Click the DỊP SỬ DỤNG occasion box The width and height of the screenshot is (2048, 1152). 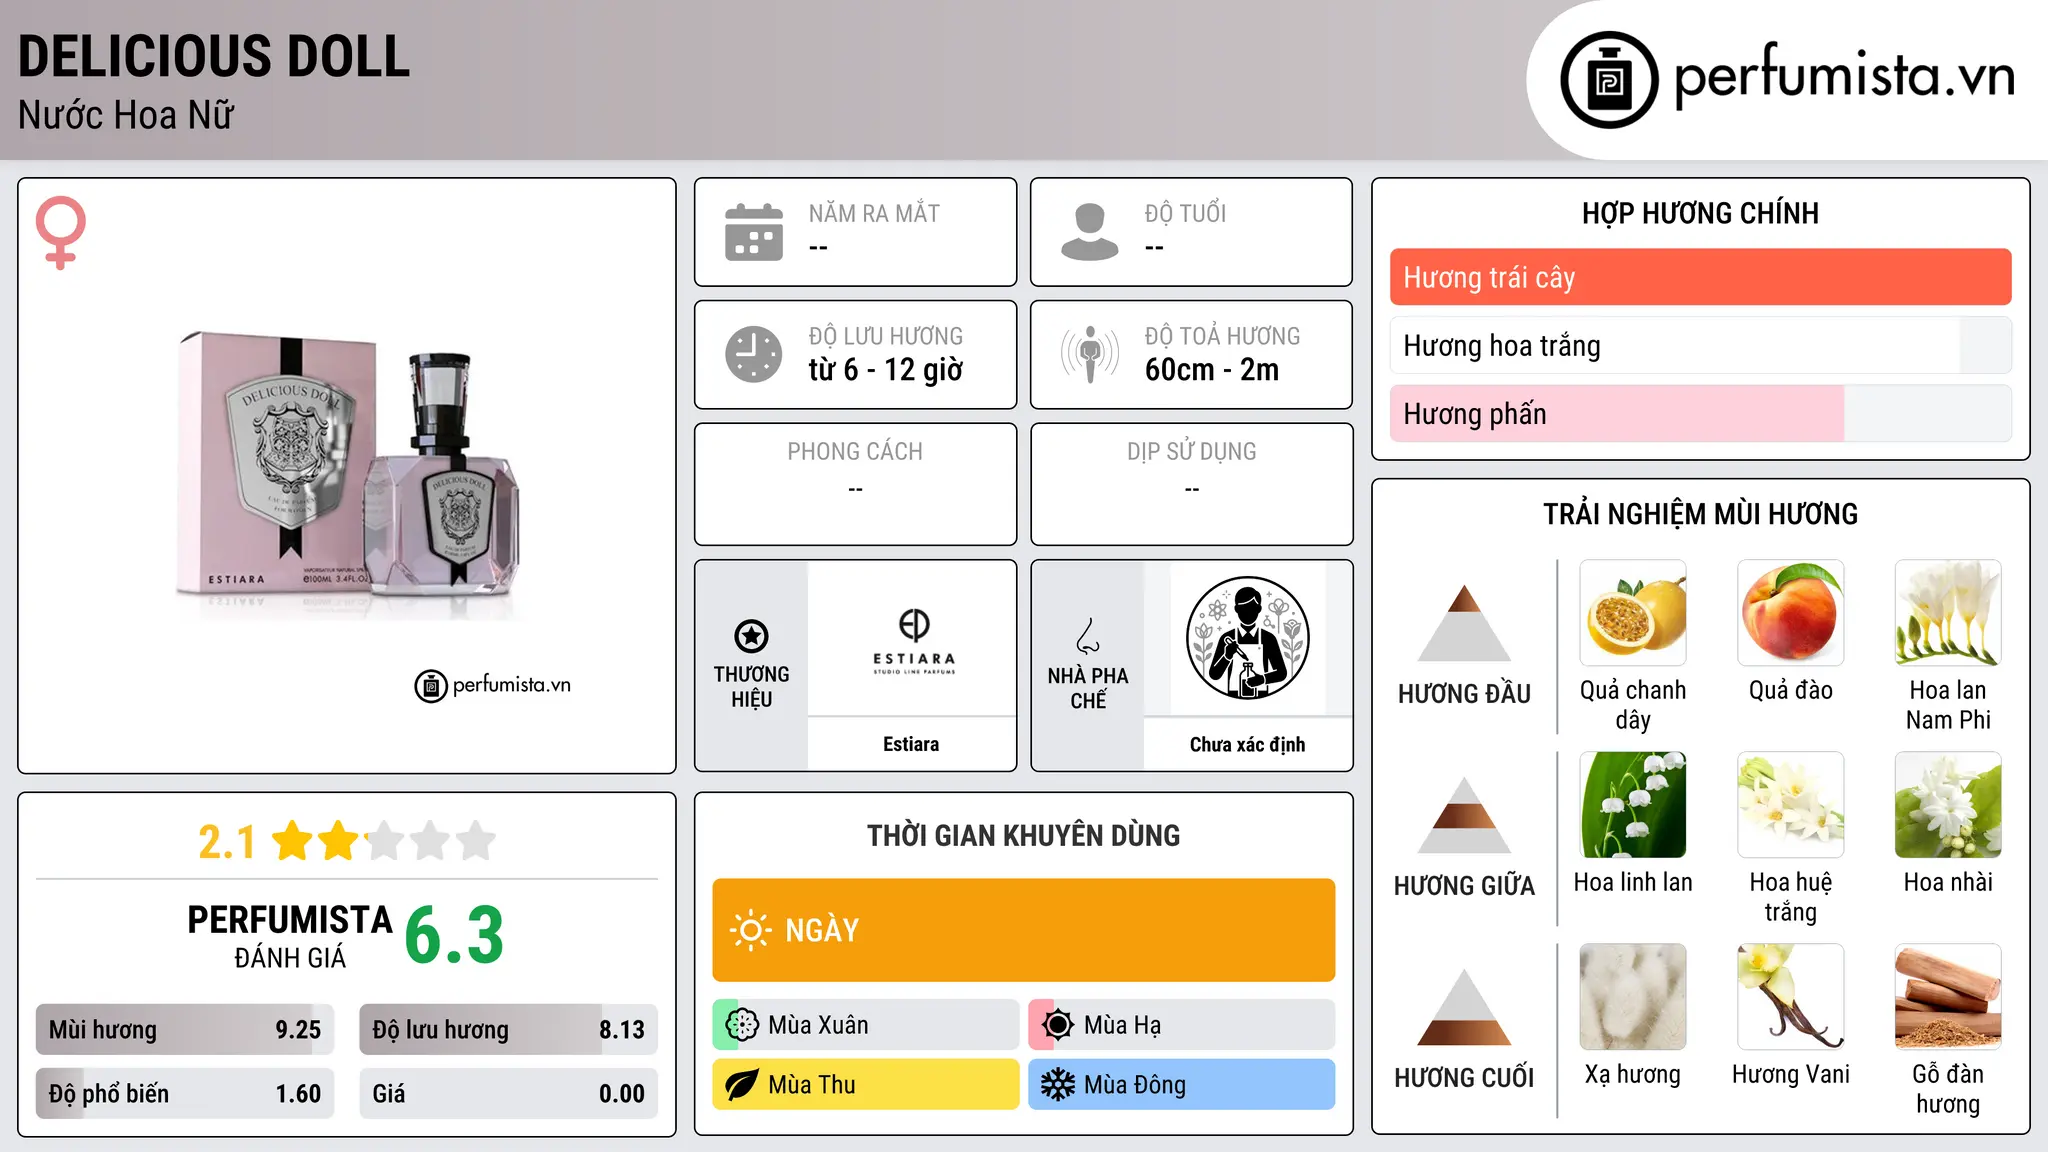tap(1191, 484)
